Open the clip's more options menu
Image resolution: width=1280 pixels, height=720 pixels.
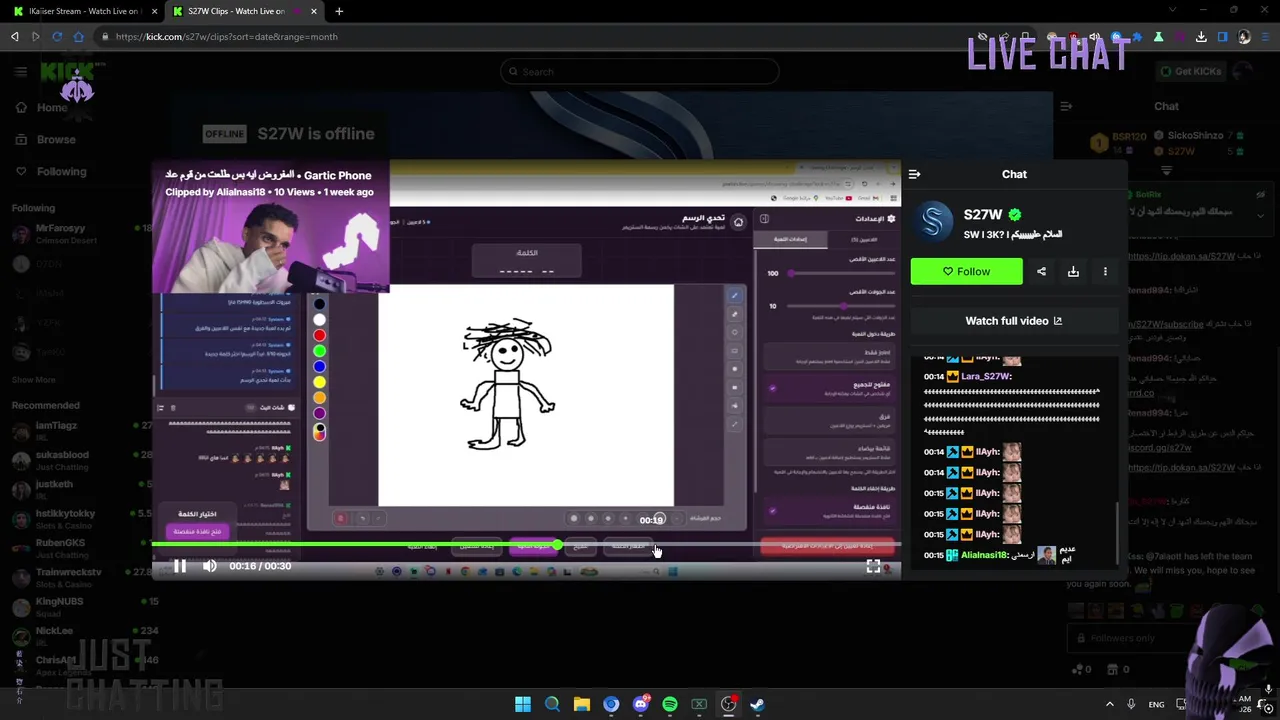point(1105,271)
